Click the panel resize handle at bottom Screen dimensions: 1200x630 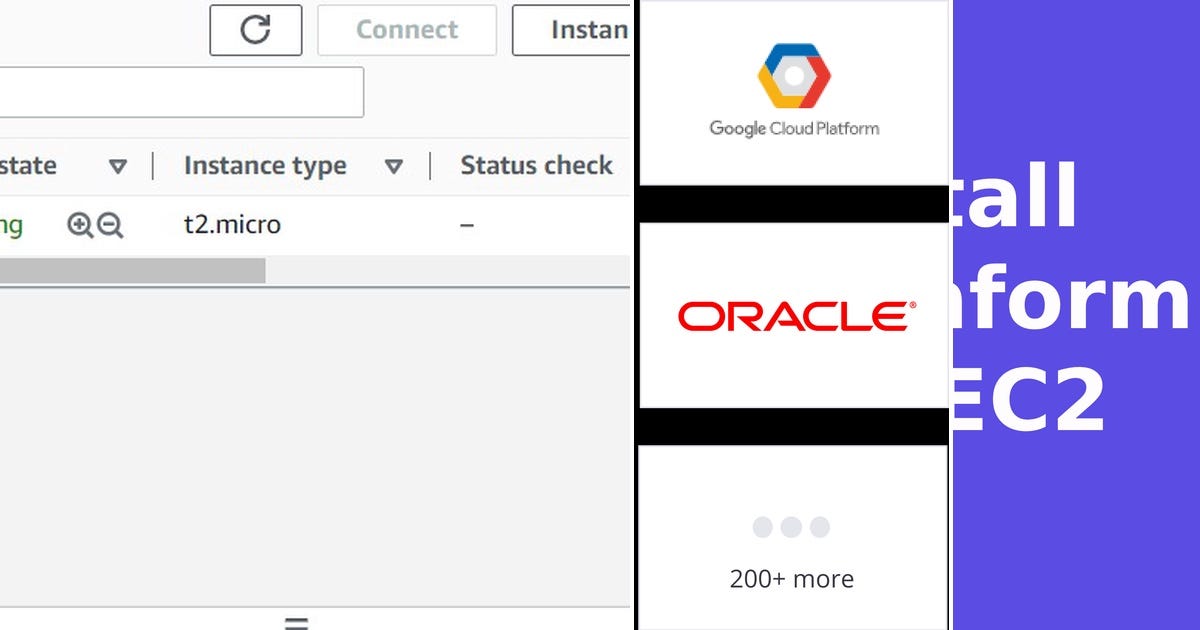point(296,622)
